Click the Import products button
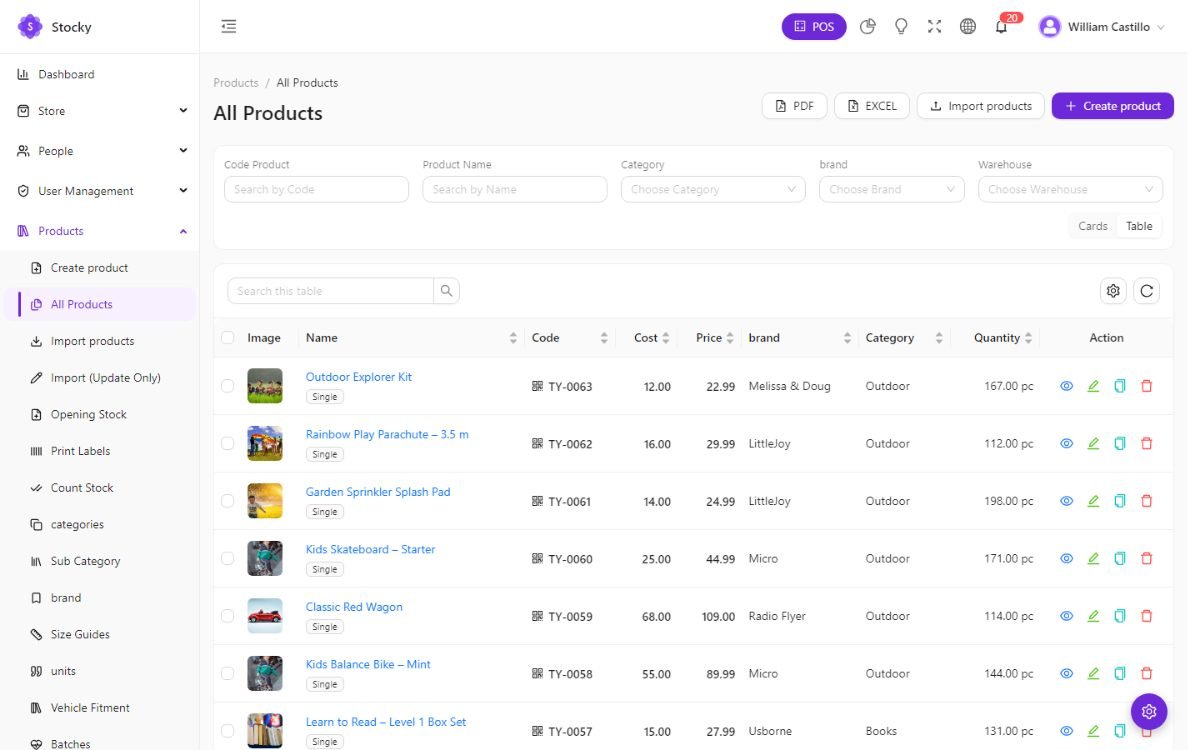Image resolution: width=1200 pixels, height=750 pixels. 981,106
